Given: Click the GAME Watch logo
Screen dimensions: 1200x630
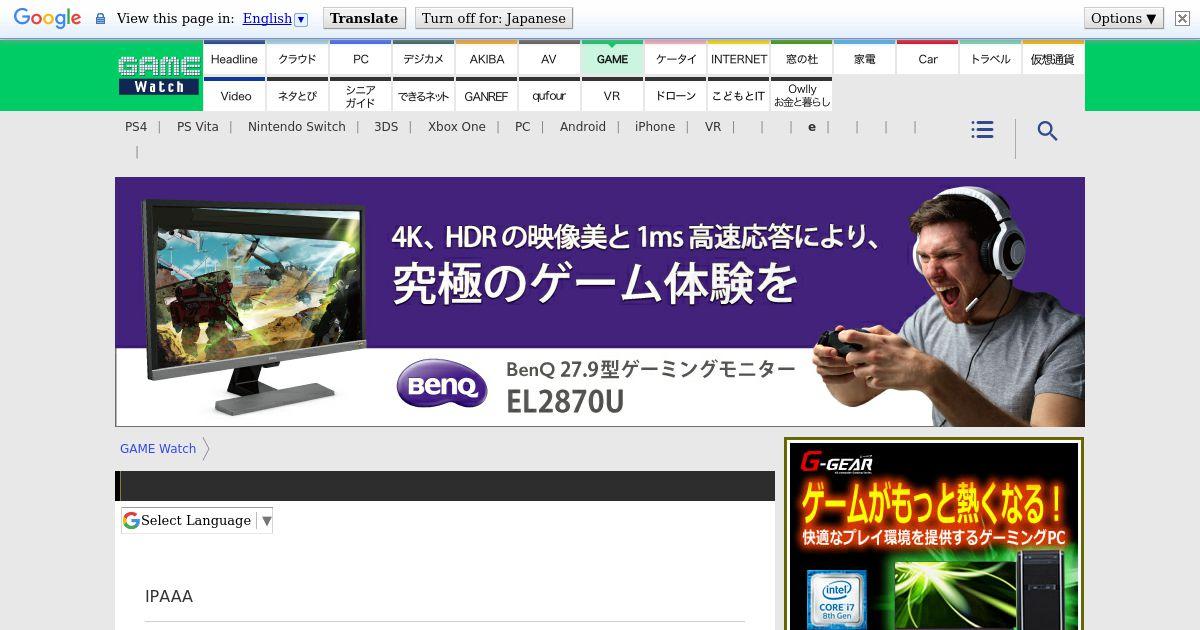Looking at the screenshot, I should 159,75.
